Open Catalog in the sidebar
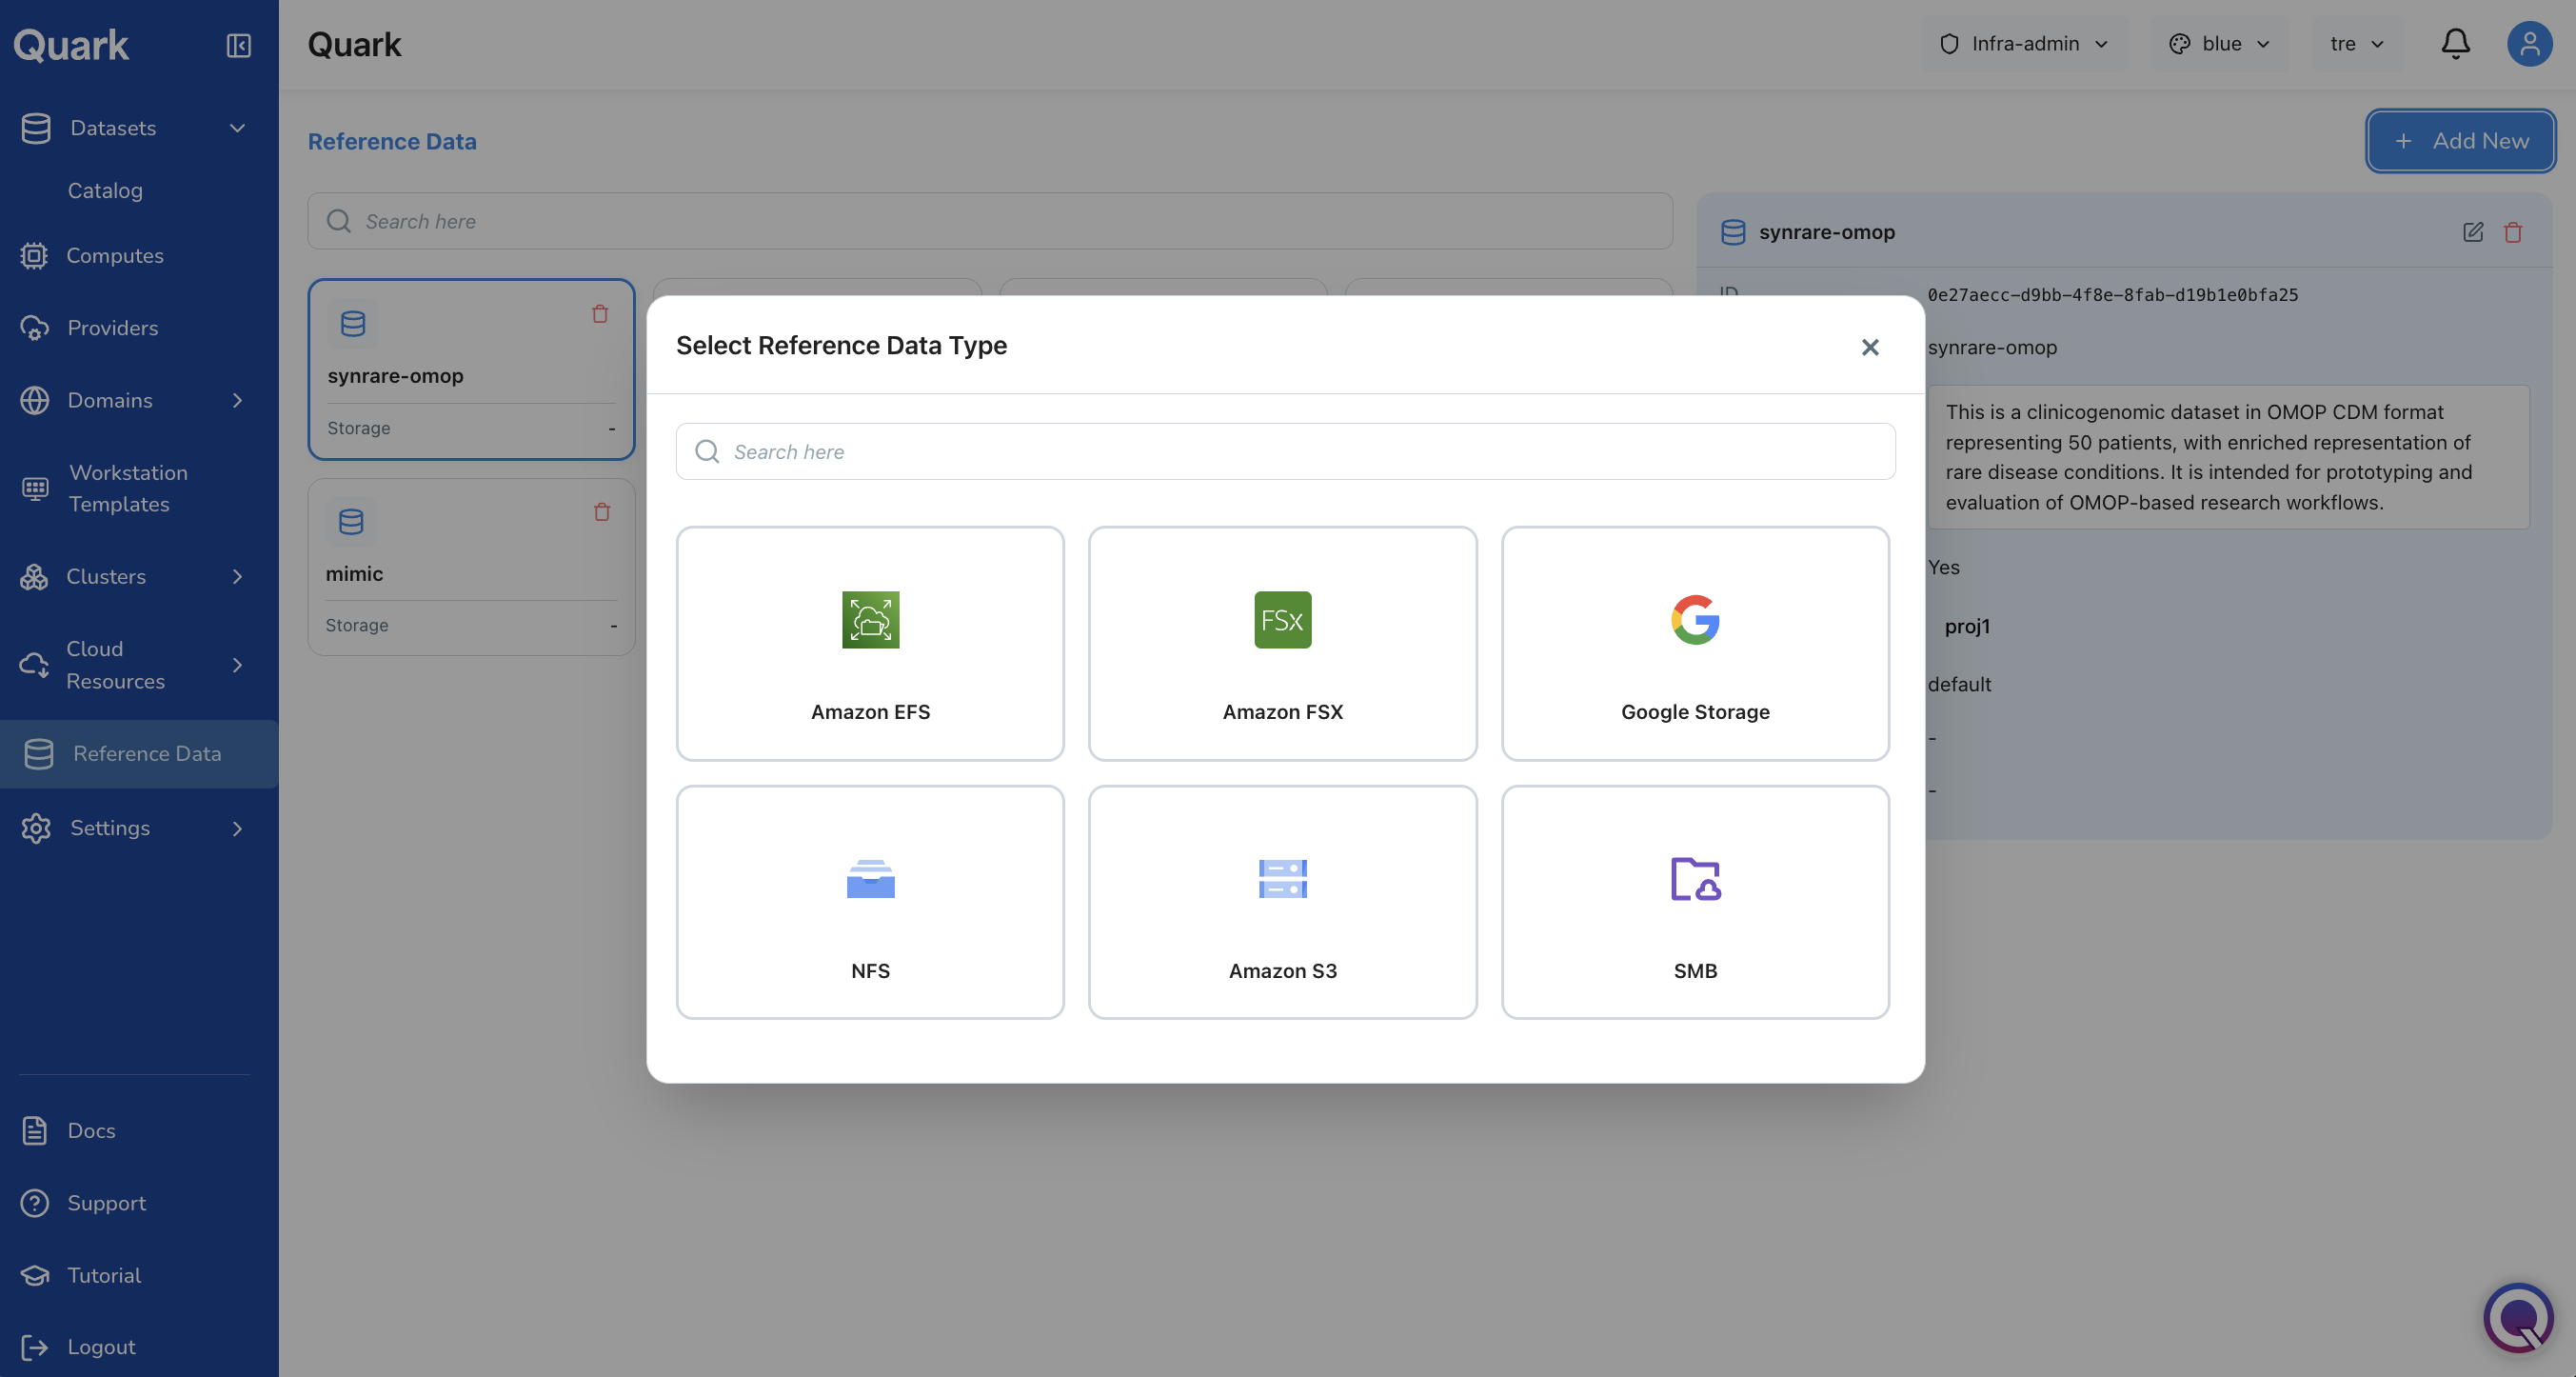 105,190
